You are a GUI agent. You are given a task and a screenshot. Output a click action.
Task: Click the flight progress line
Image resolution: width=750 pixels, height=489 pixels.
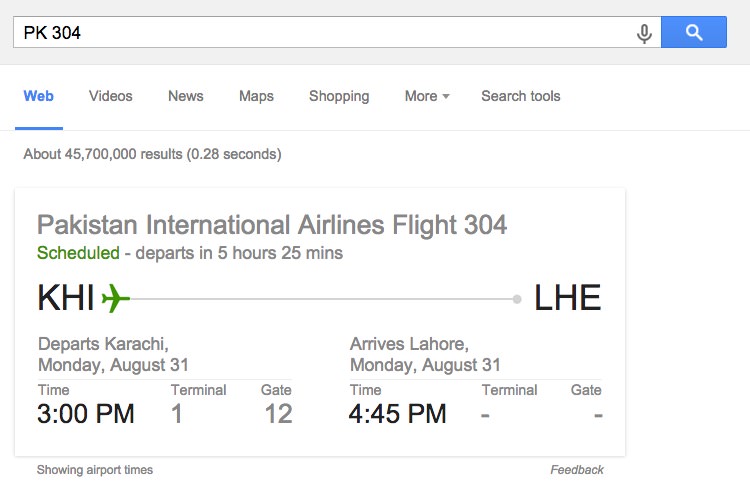pyautogui.click(x=321, y=299)
